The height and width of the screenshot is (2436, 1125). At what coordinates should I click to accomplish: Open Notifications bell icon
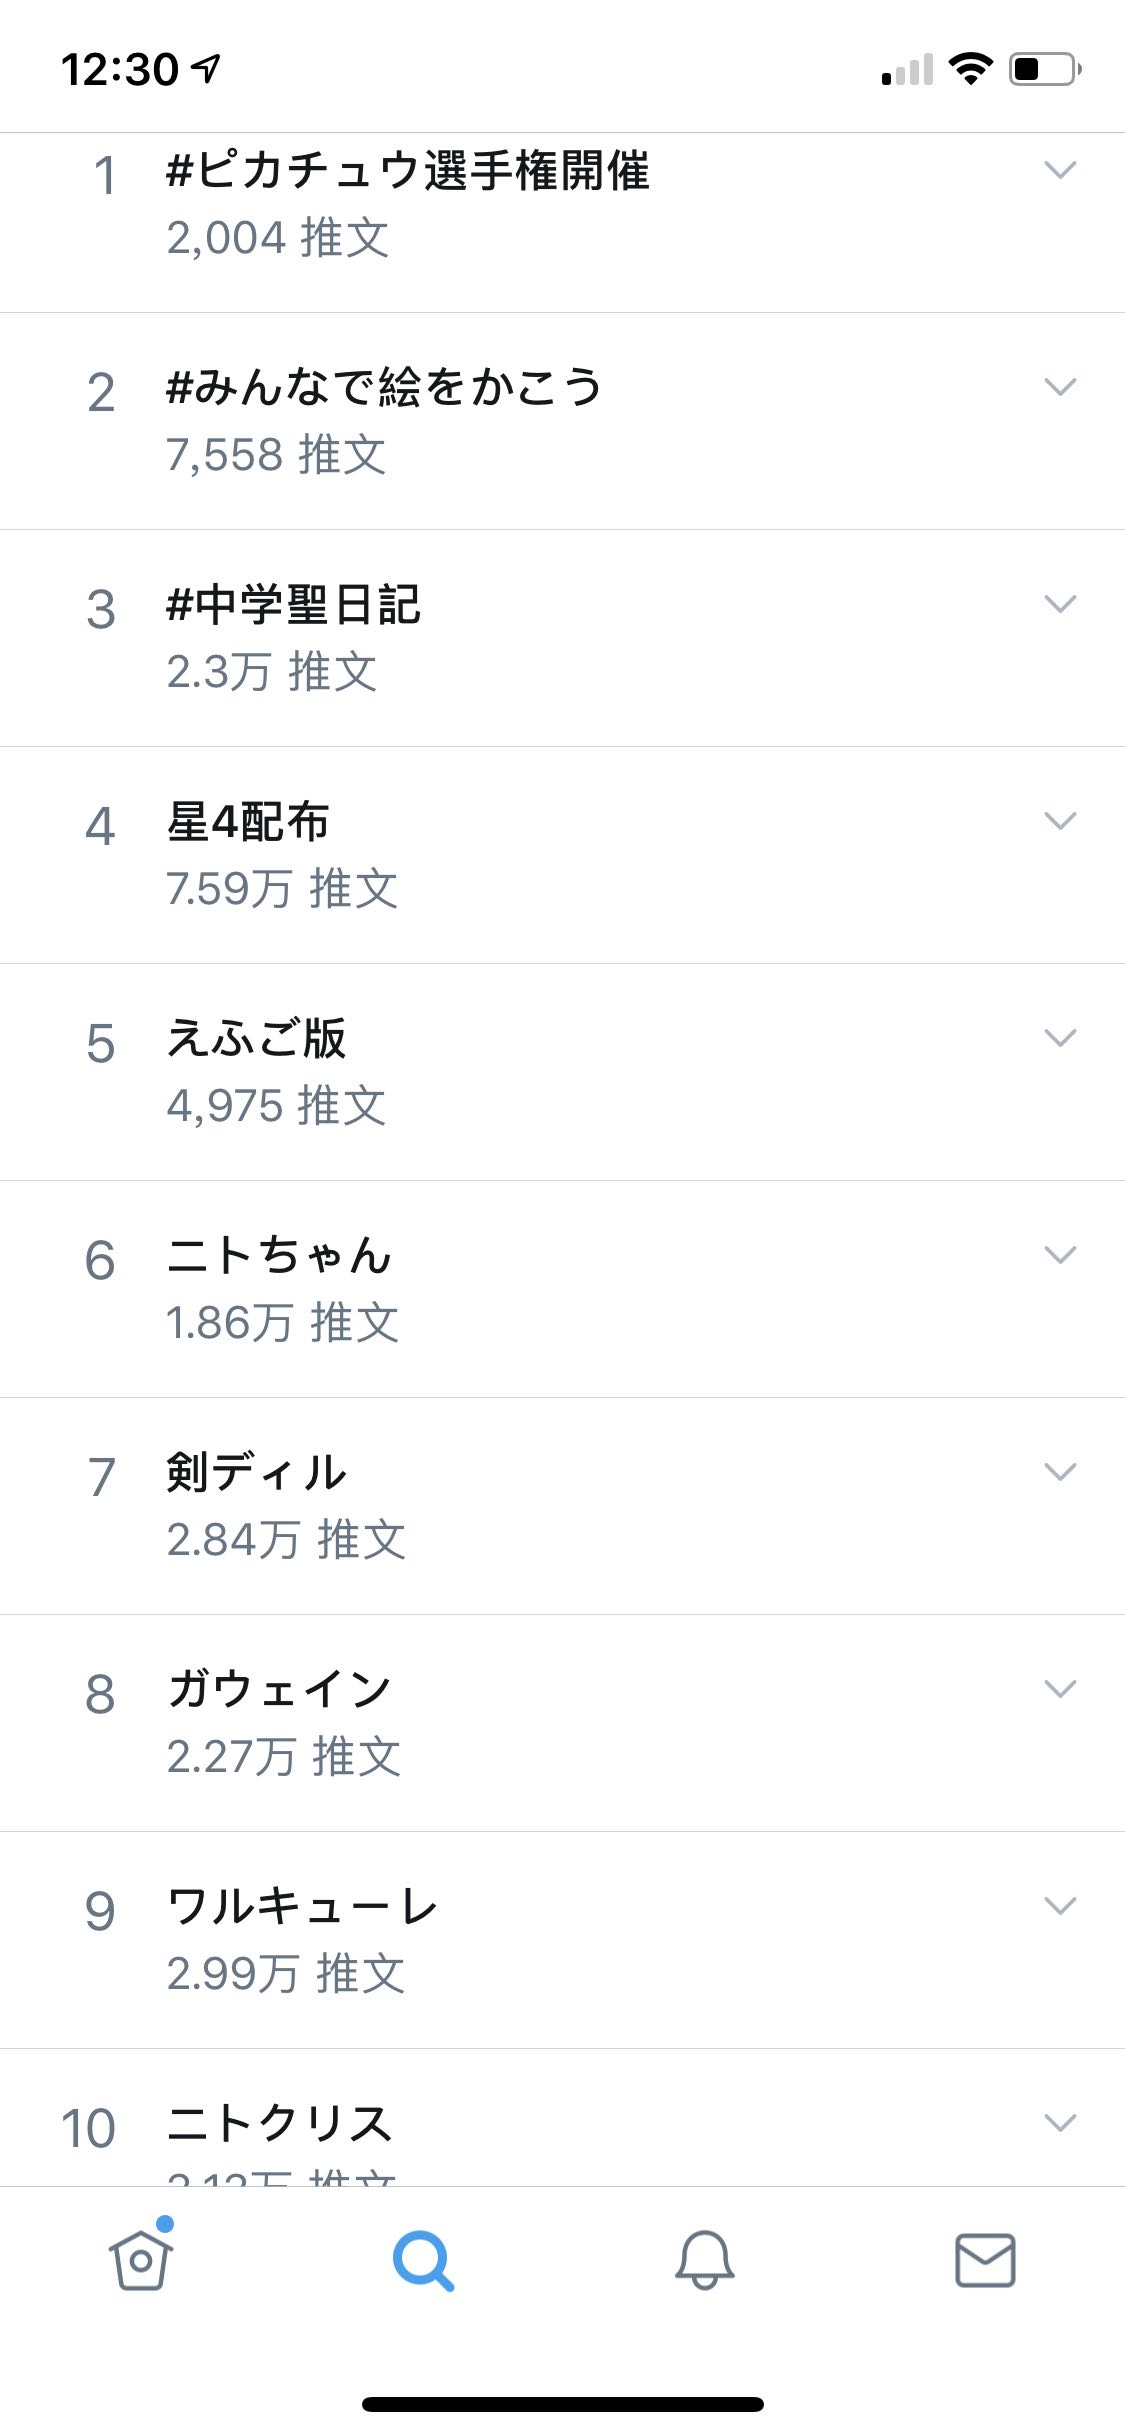click(x=704, y=2260)
